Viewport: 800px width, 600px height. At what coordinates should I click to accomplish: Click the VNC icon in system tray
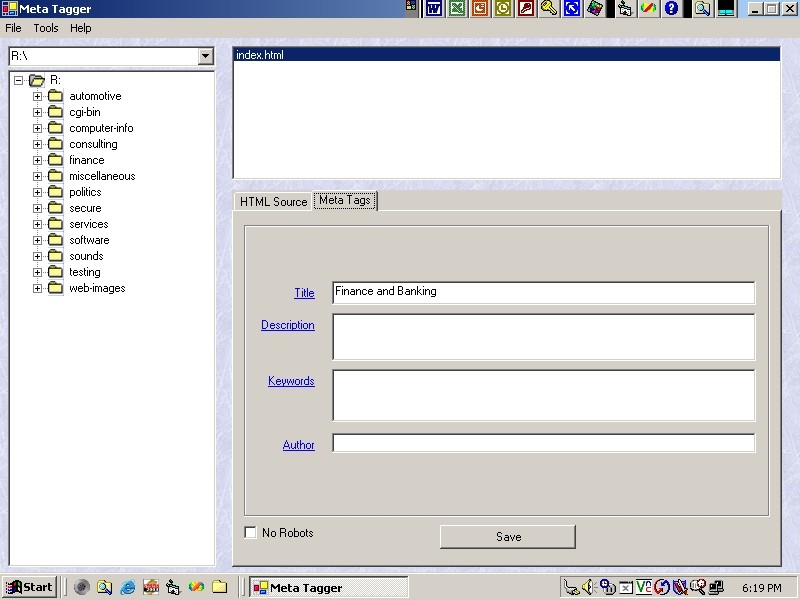click(x=644, y=587)
